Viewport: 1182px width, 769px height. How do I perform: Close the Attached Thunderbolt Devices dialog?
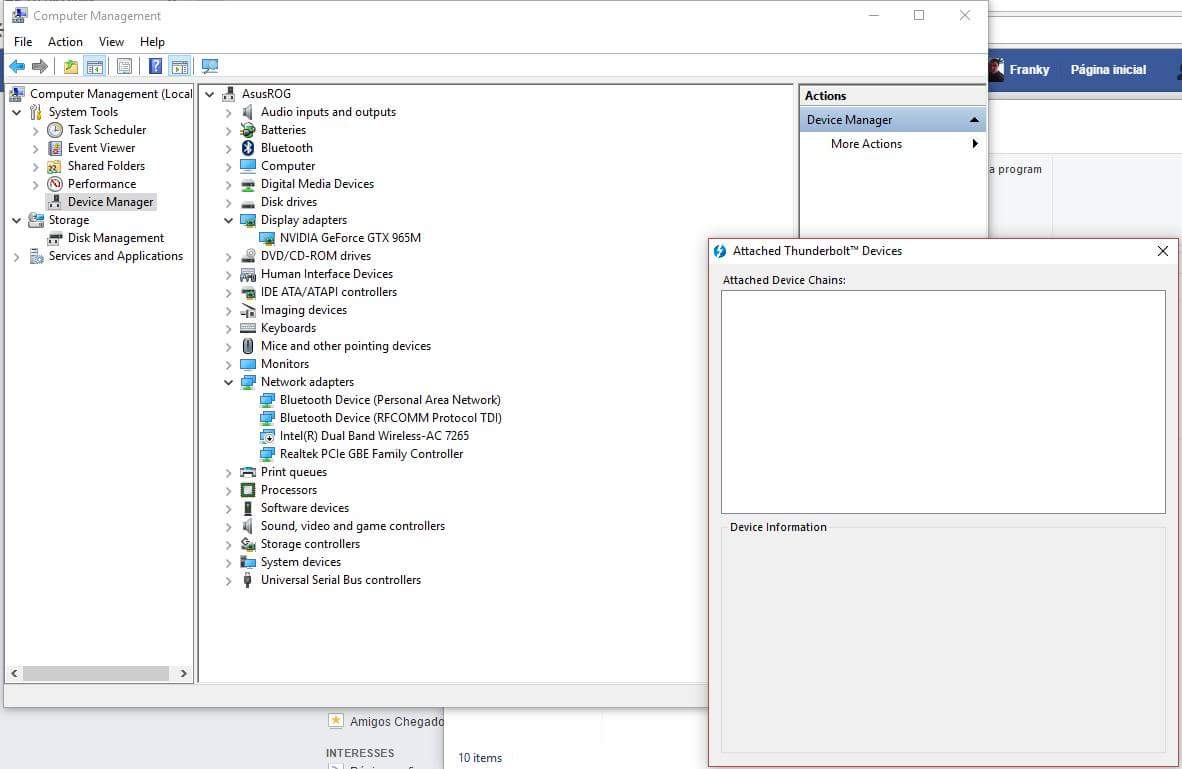pos(1162,251)
